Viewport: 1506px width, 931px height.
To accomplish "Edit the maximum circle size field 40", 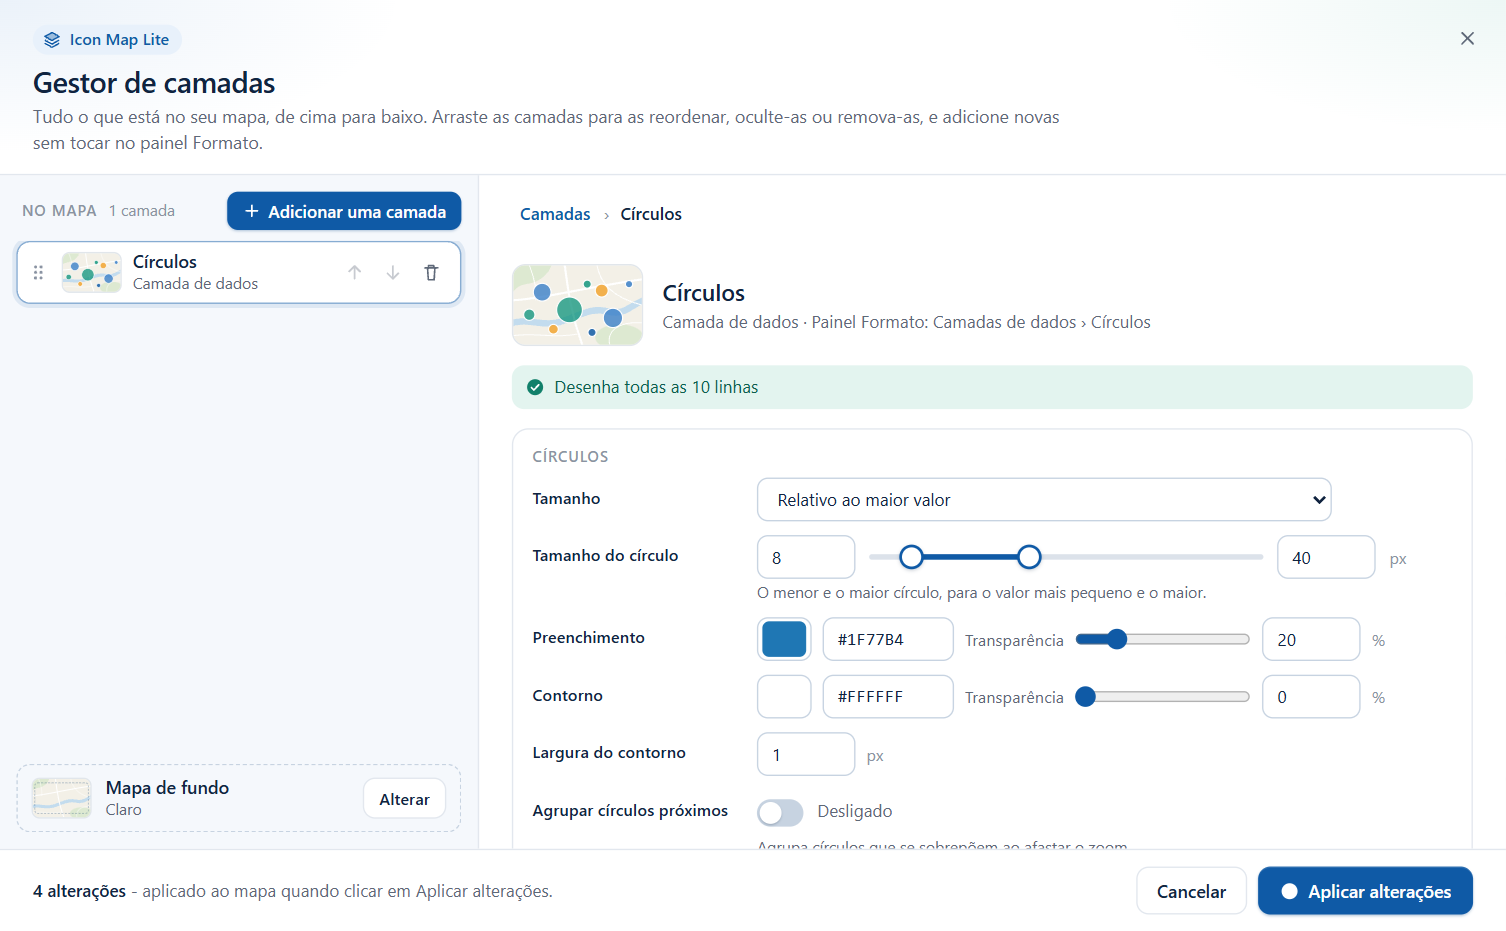I will 1326,557.
